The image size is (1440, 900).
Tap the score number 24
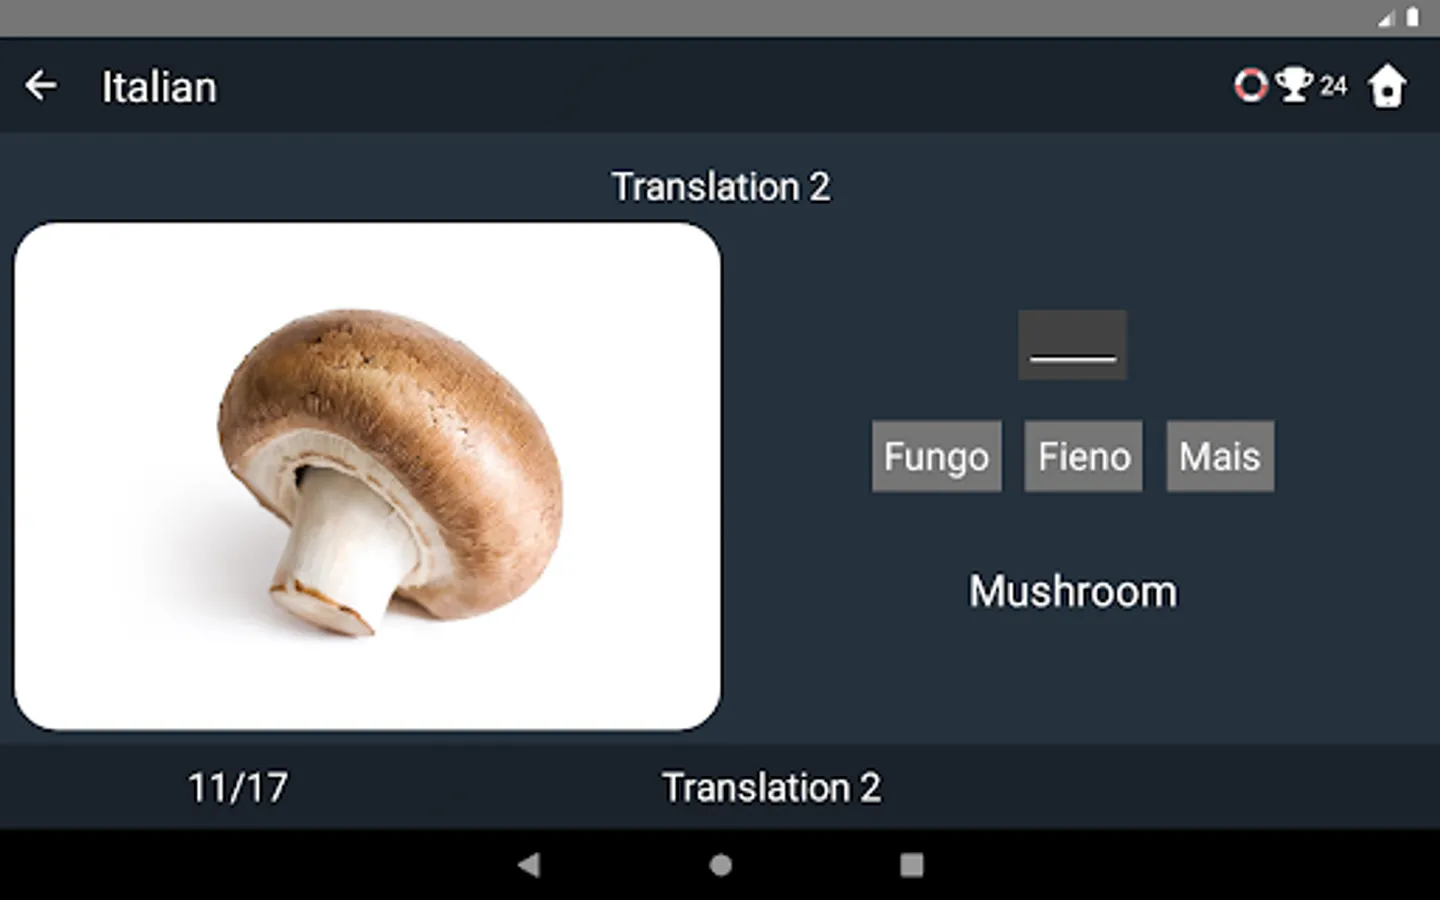1333,86
